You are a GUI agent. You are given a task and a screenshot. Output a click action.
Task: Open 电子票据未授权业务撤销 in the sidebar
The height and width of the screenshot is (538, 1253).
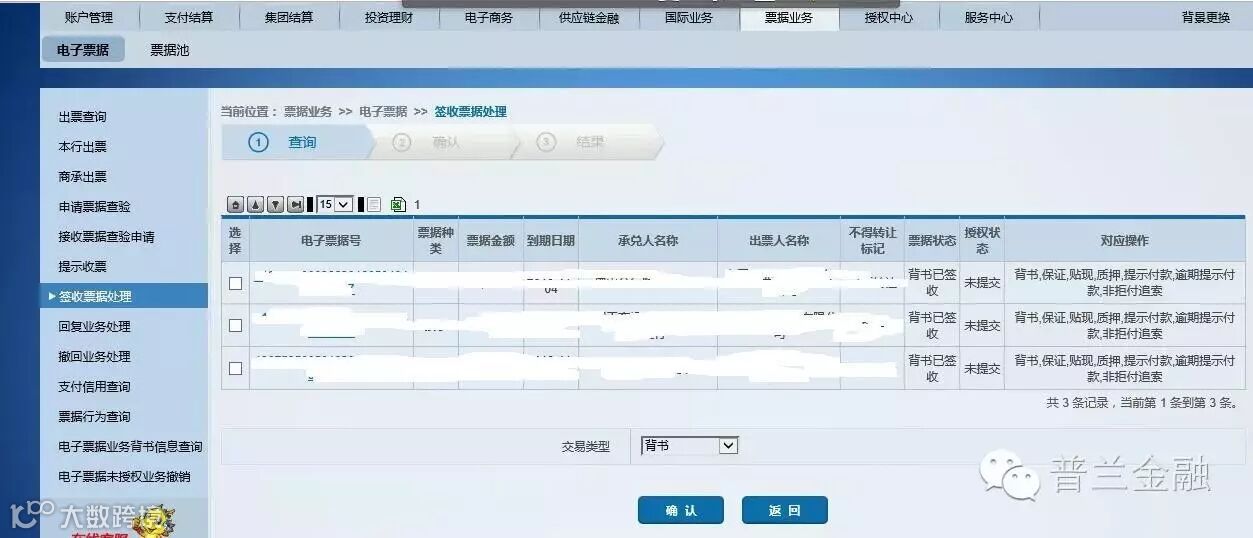(124, 477)
